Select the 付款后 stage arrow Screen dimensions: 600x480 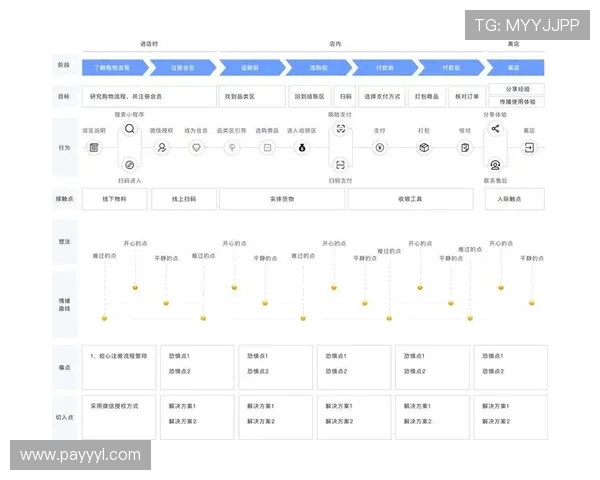pyautogui.click(x=452, y=67)
